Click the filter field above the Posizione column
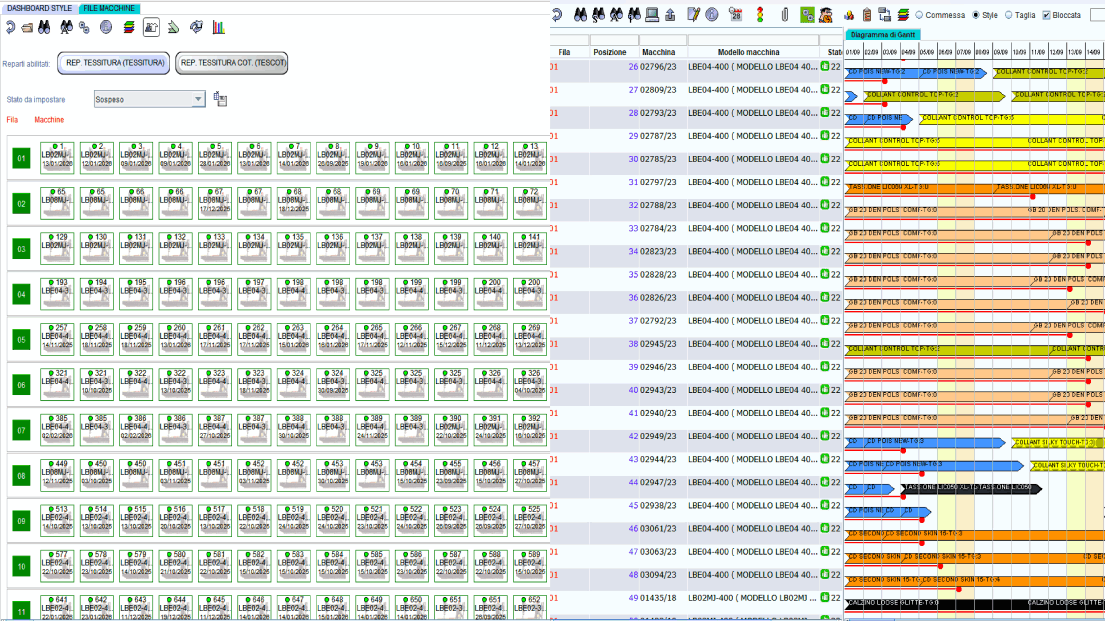Image resolution: width=1105 pixels, height=621 pixels. pyautogui.click(x=615, y=40)
